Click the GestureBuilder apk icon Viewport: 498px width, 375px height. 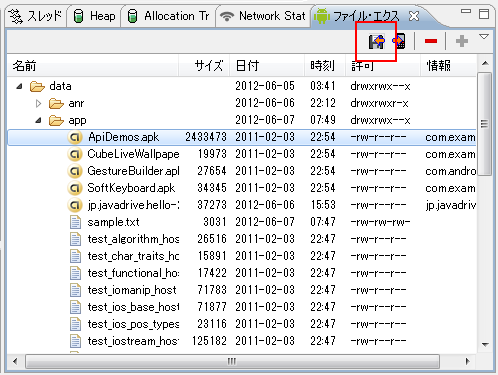pyautogui.click(x=75, y=171)
